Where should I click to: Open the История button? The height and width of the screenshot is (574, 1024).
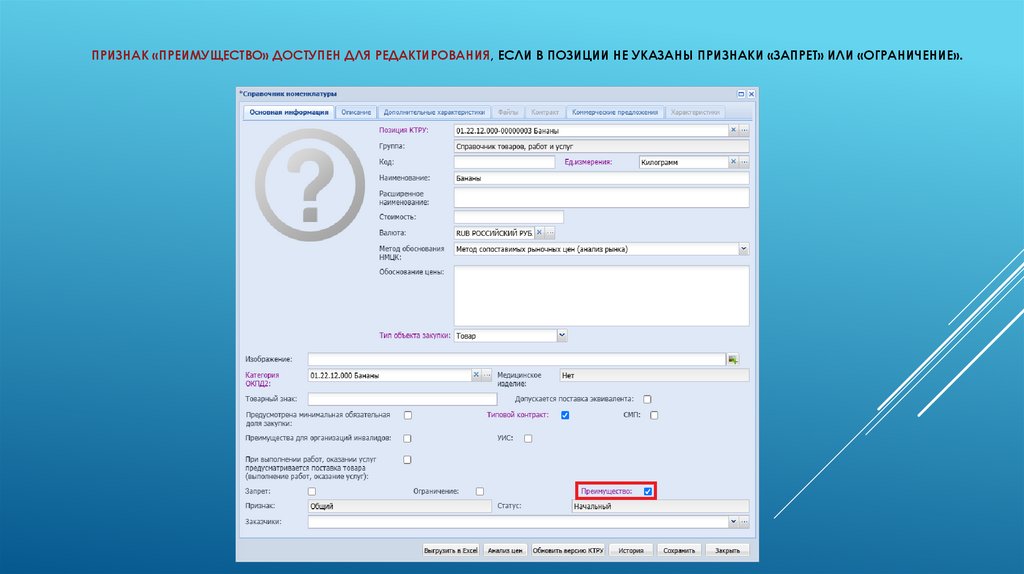(x=631, y=550)
